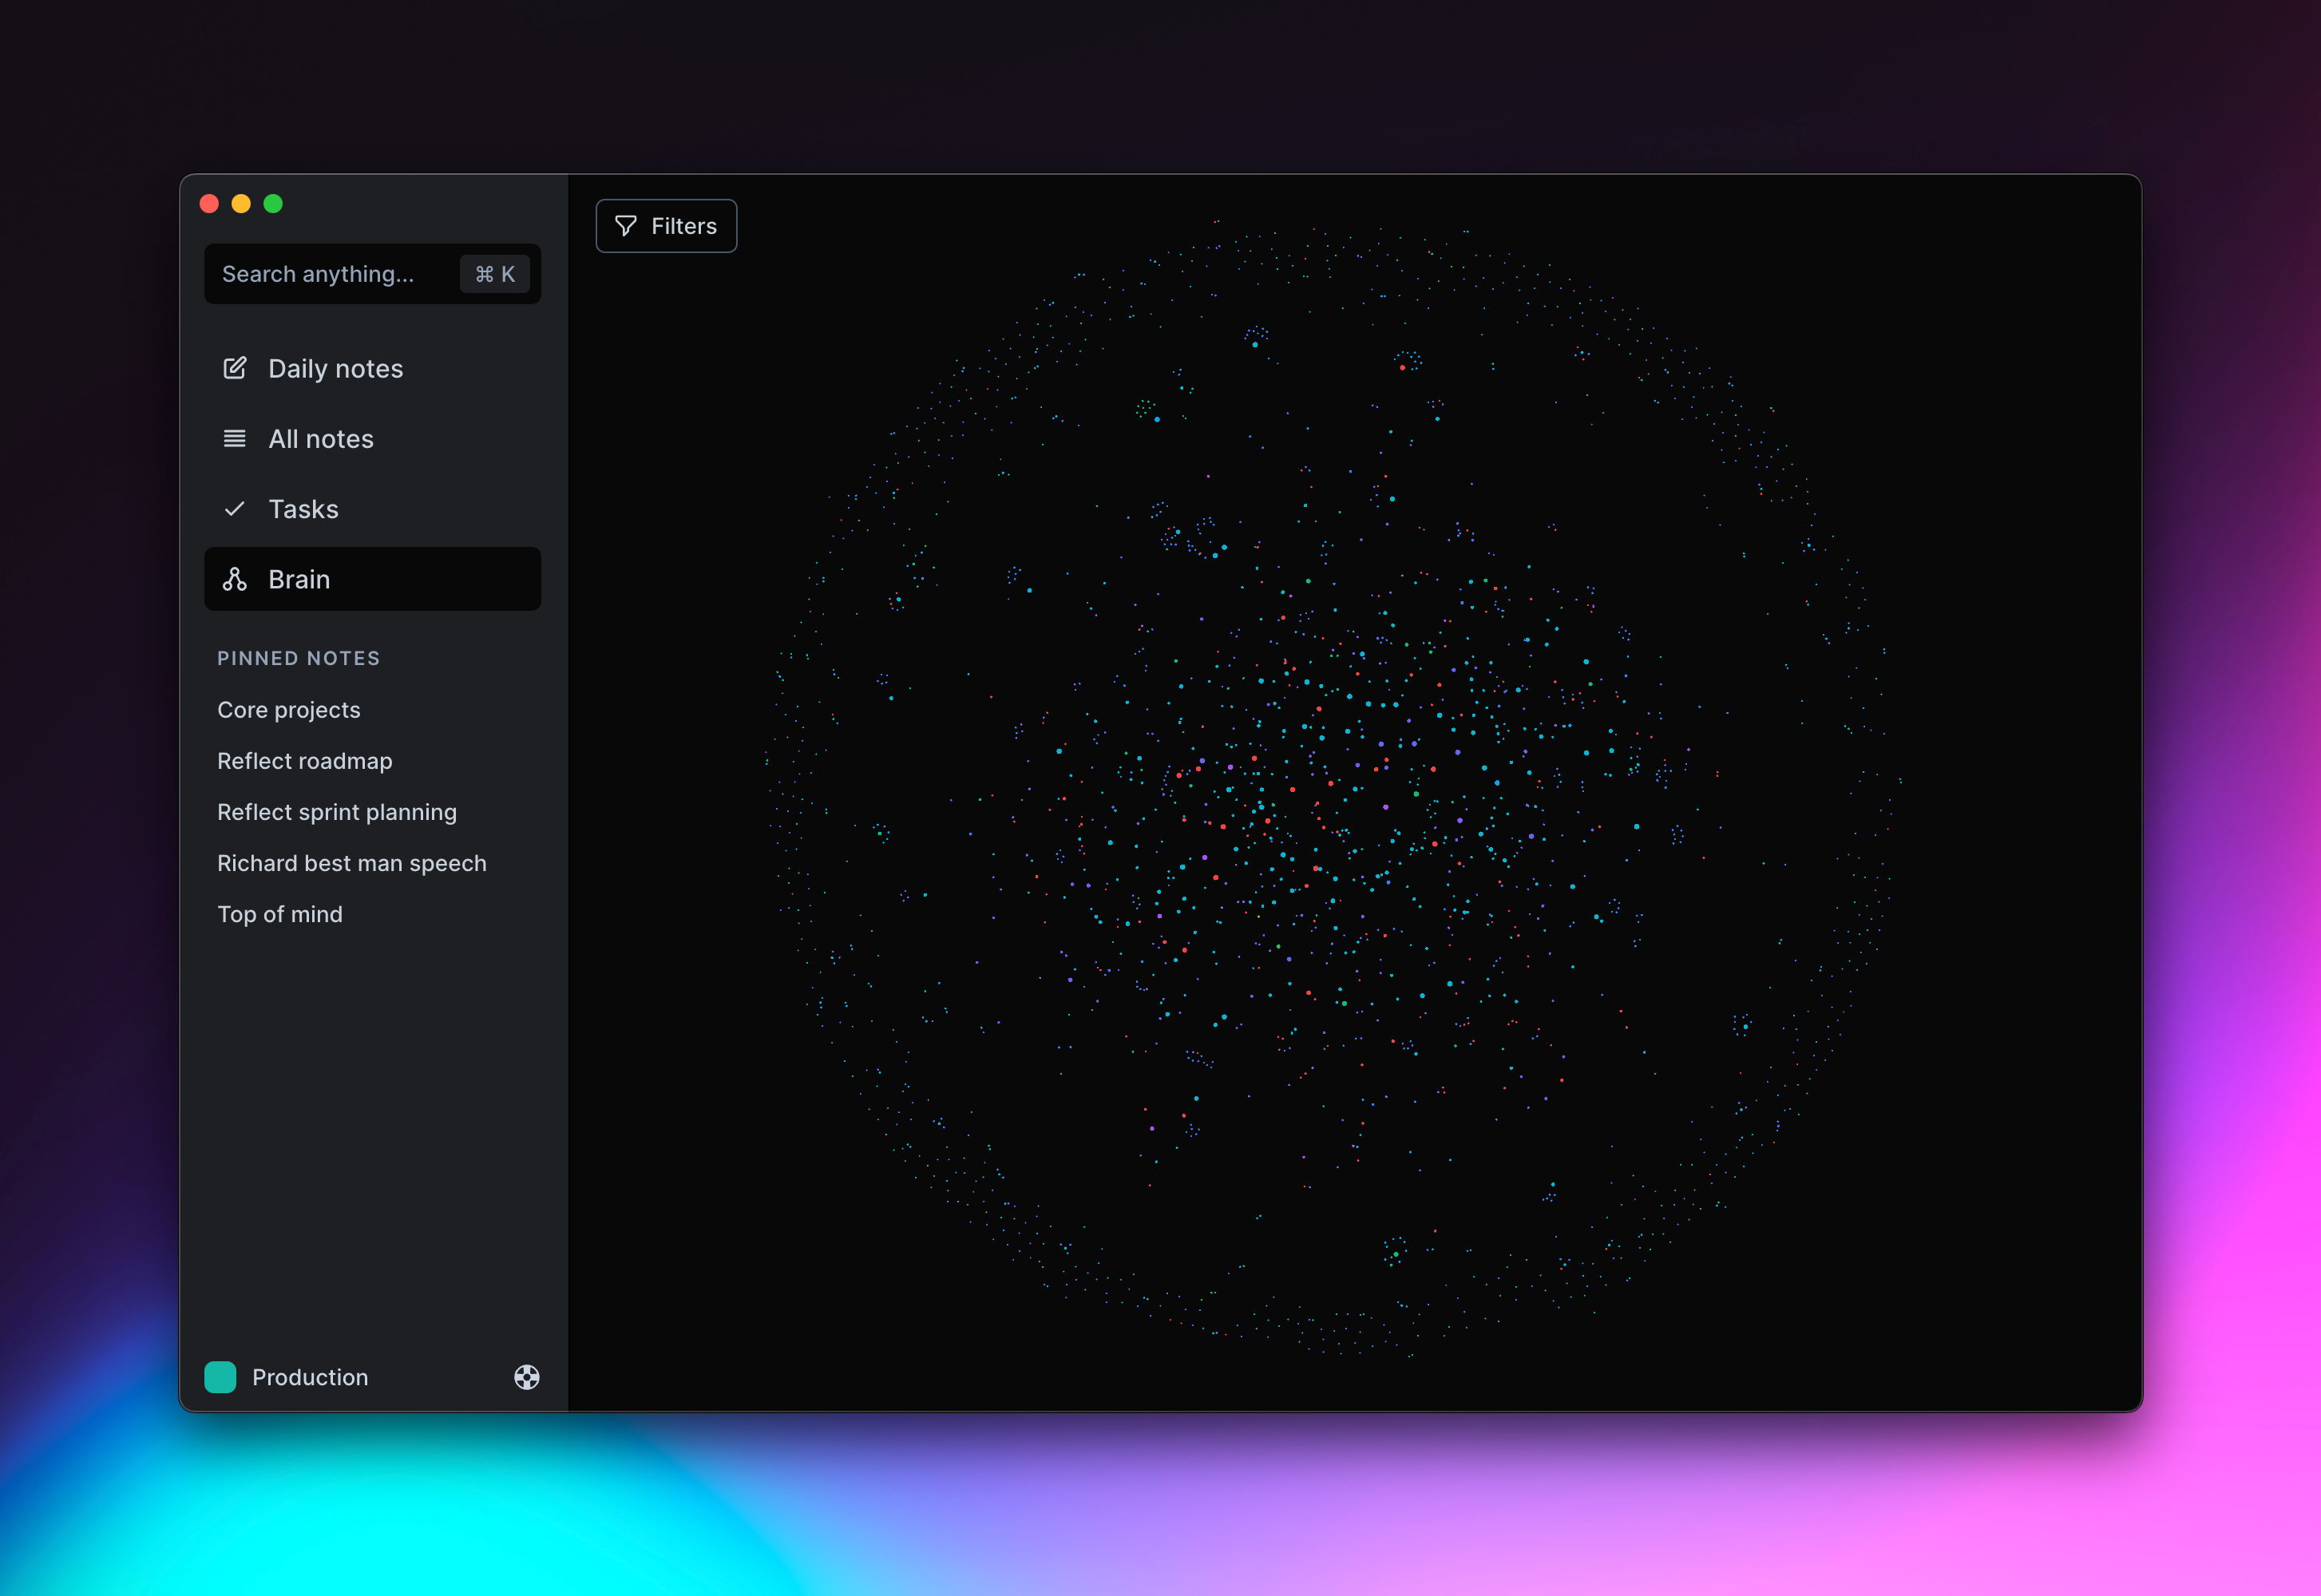
Task: Click the teal Production color square
Action: (220, 1377)
